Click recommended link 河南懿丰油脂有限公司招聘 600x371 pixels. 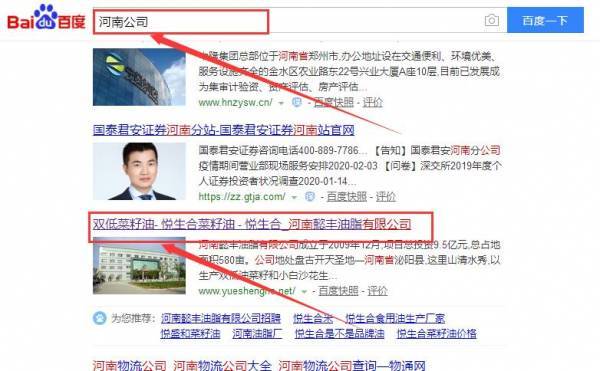221,318
